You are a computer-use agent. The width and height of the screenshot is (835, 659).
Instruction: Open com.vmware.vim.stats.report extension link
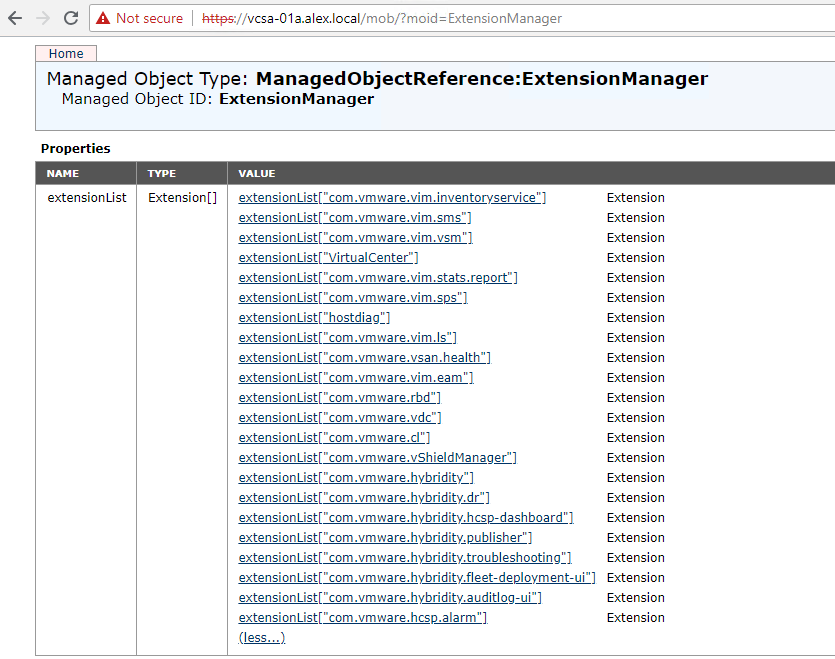point(378,277)
